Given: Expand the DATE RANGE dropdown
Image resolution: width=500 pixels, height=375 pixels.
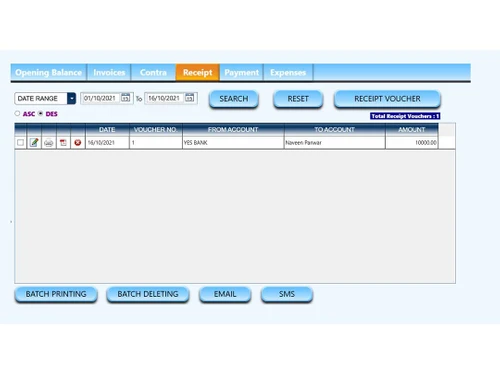Looking at the screenshot, I should pyautogui.click(x=71, y=98).
